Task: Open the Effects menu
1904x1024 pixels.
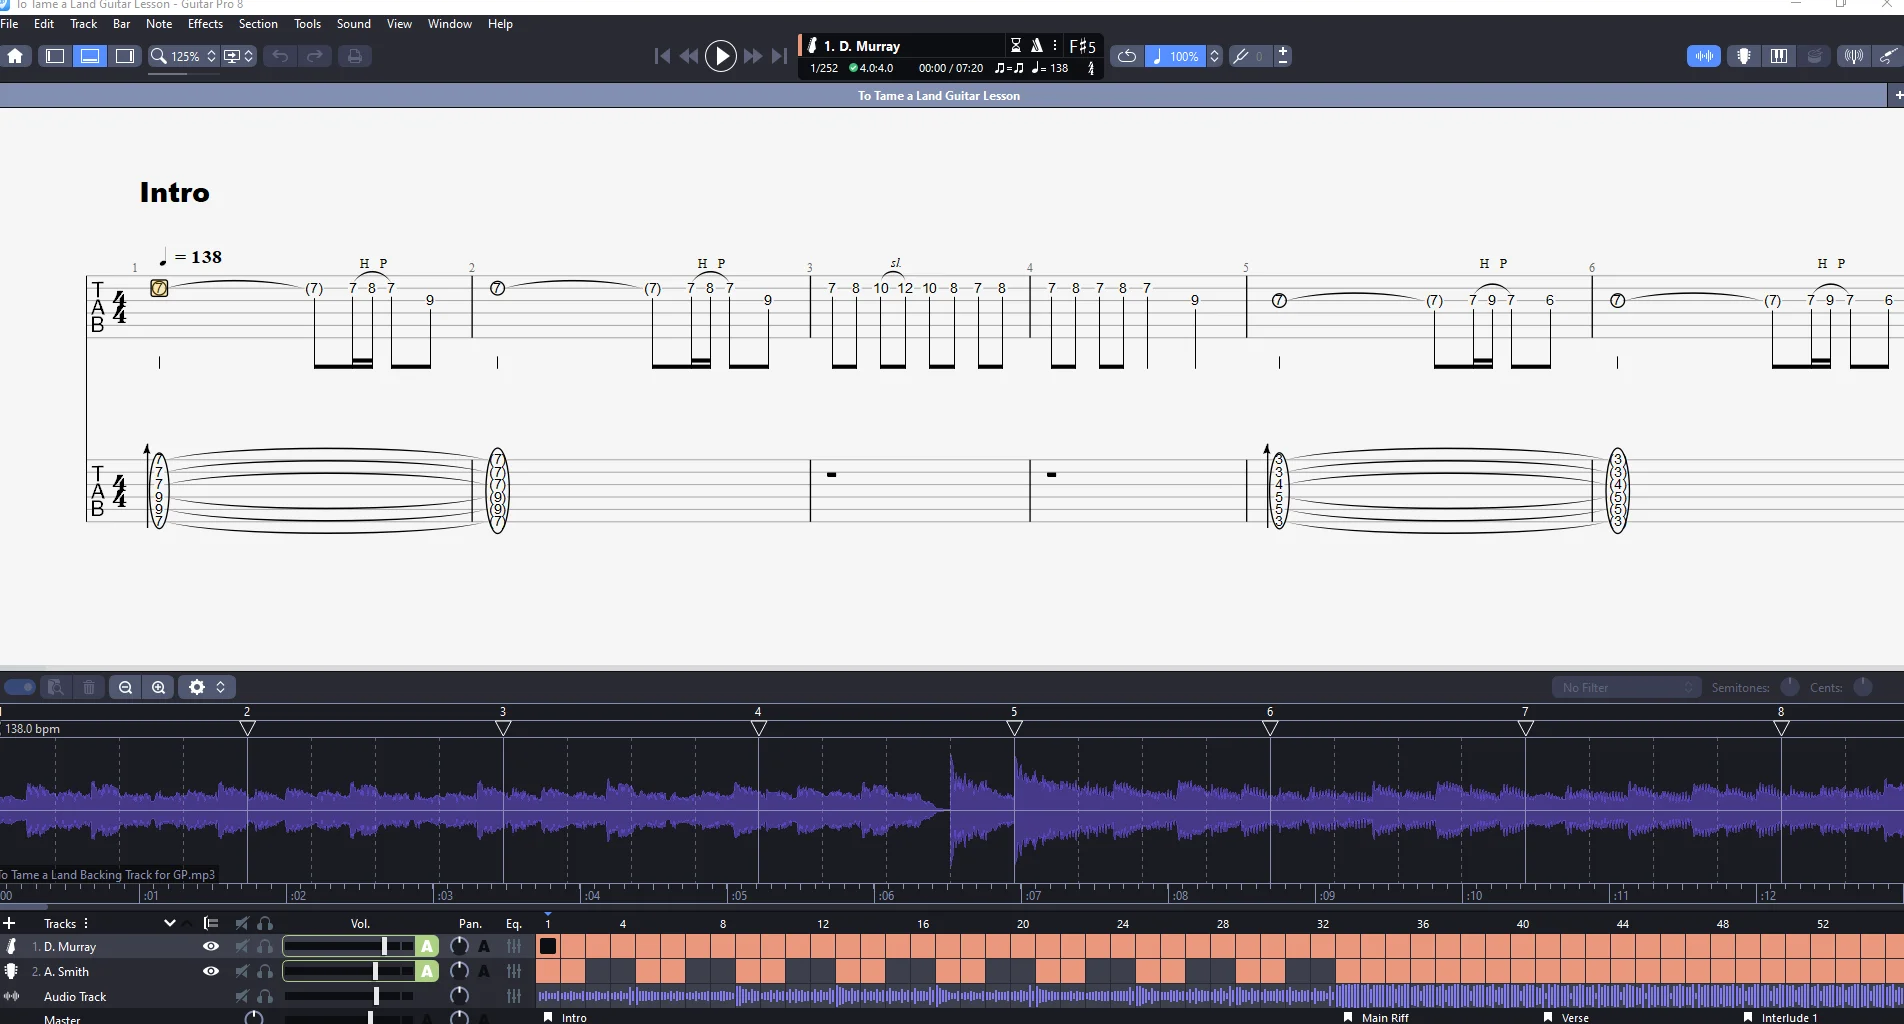Action: [205, 24]
